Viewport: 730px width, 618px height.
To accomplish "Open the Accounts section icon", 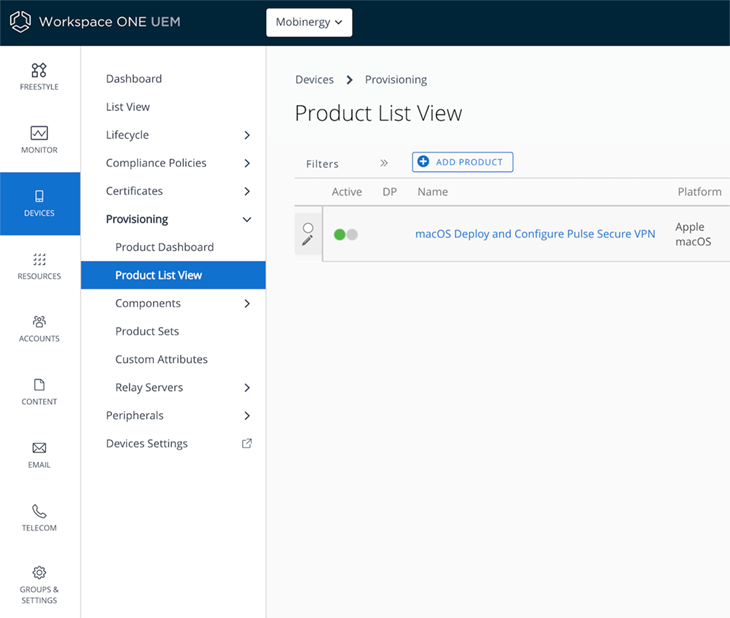I will click(39, 322).
